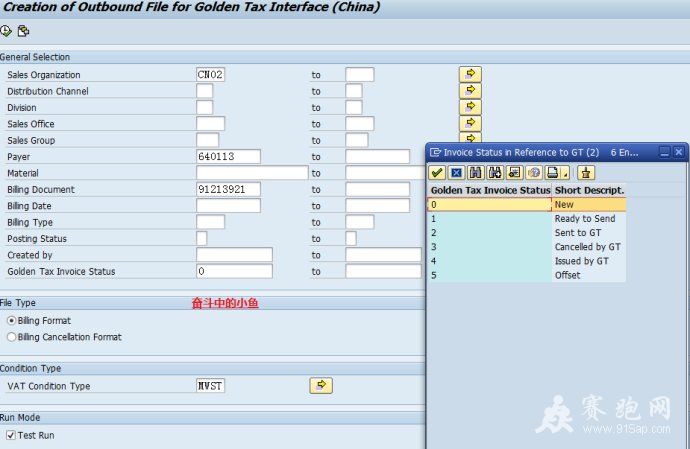Click the Execute clock icon
This screenshot has width=690, height=449.
point(6,31)
